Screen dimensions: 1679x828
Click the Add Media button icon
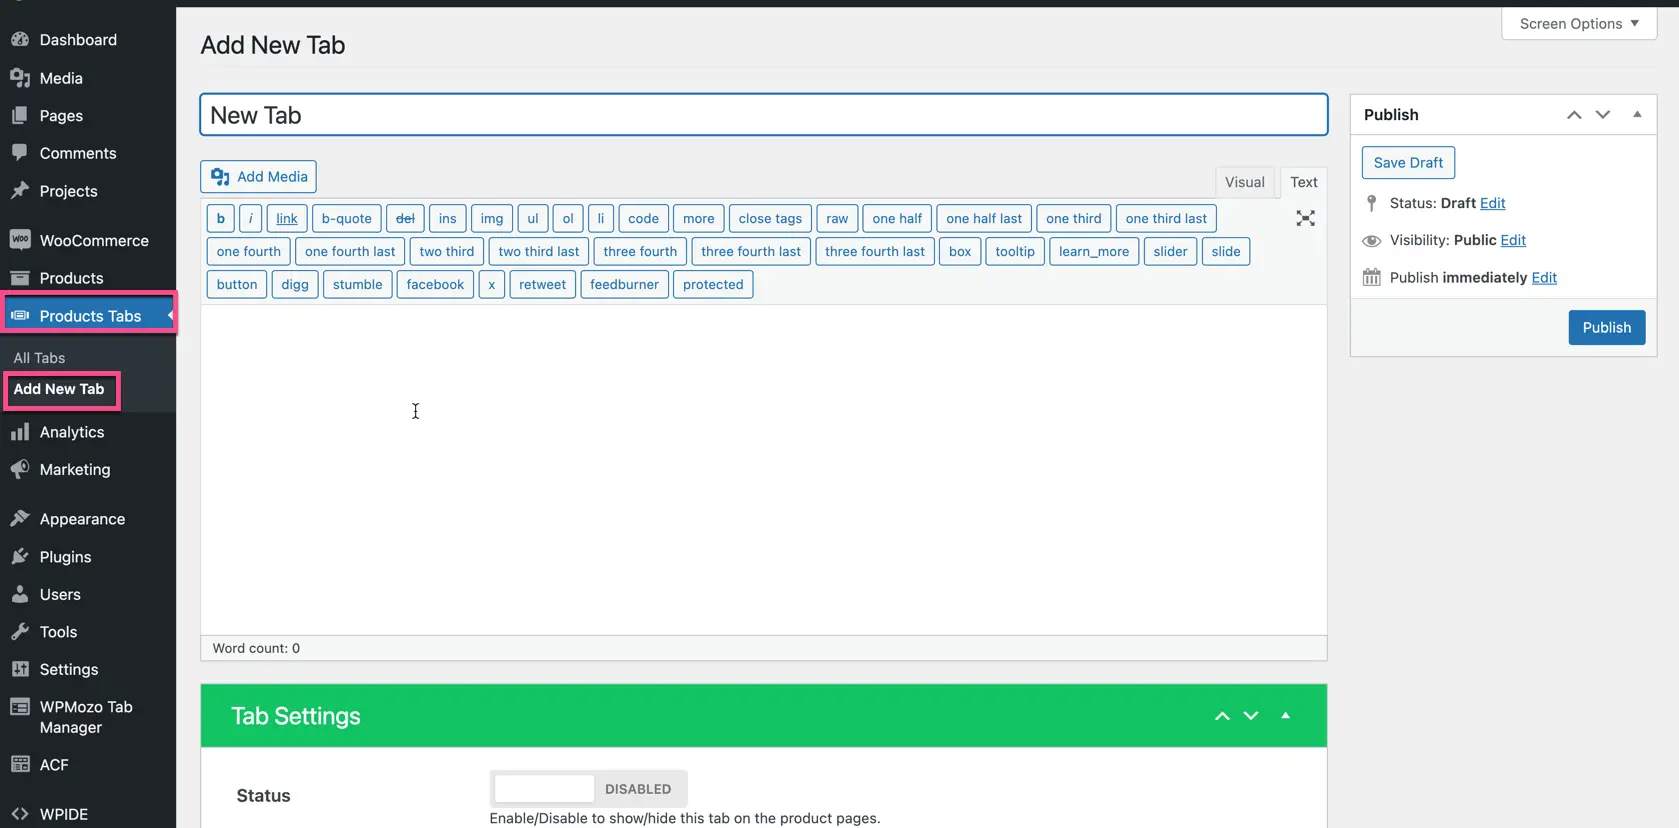(220, 177)
